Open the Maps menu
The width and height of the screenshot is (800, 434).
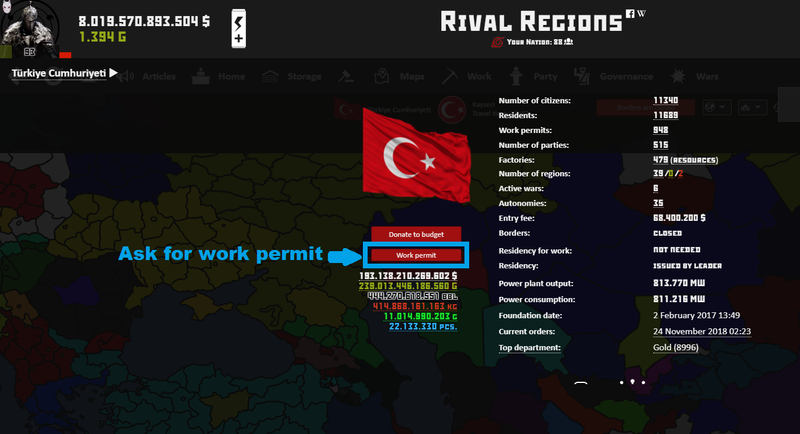pyautogui.click(x=412, y=76)
